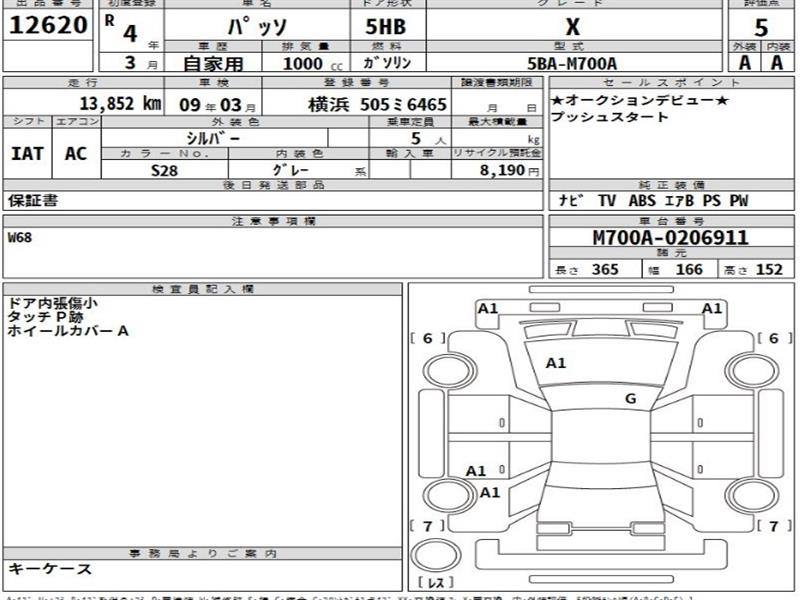The width and height of the screenshot is (800, 600).
Task: Click the fuel type ガソリン
Action: pyautogui.click(x=387, y=63)
